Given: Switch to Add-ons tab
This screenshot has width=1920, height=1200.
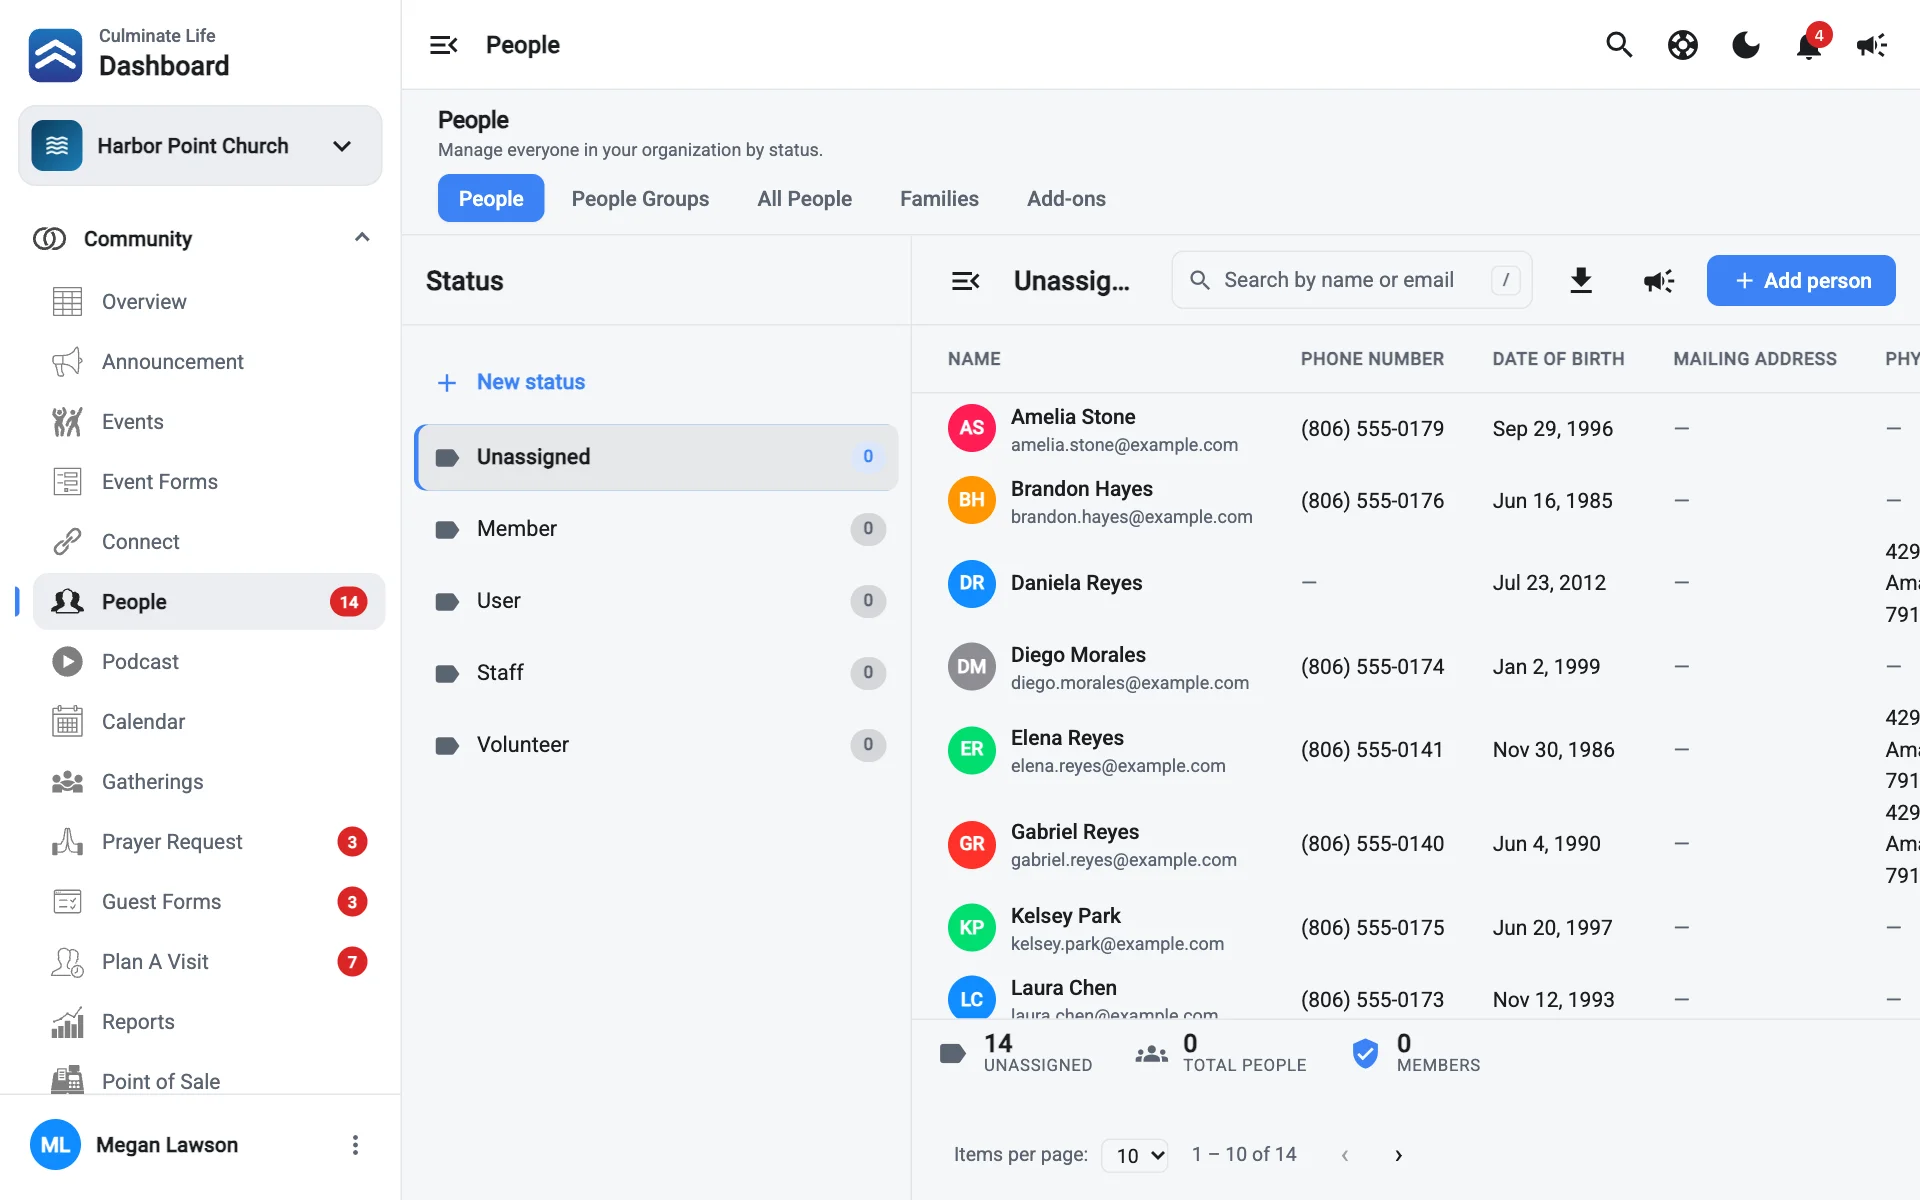Looking at the screenshot, I should click(1066, 198).
